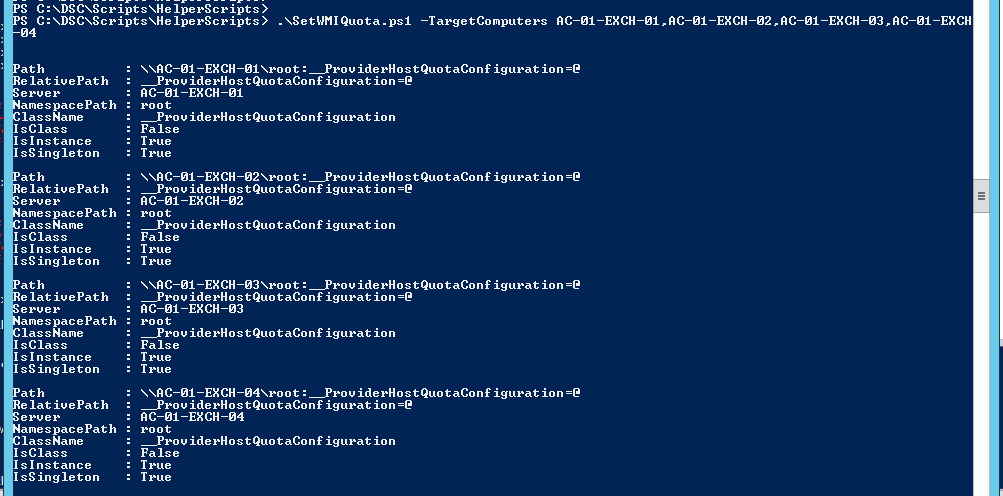The image size is (1003, 496).
Task: Click the Server value AC-01-EXCH-02
Action: (192, 201)
